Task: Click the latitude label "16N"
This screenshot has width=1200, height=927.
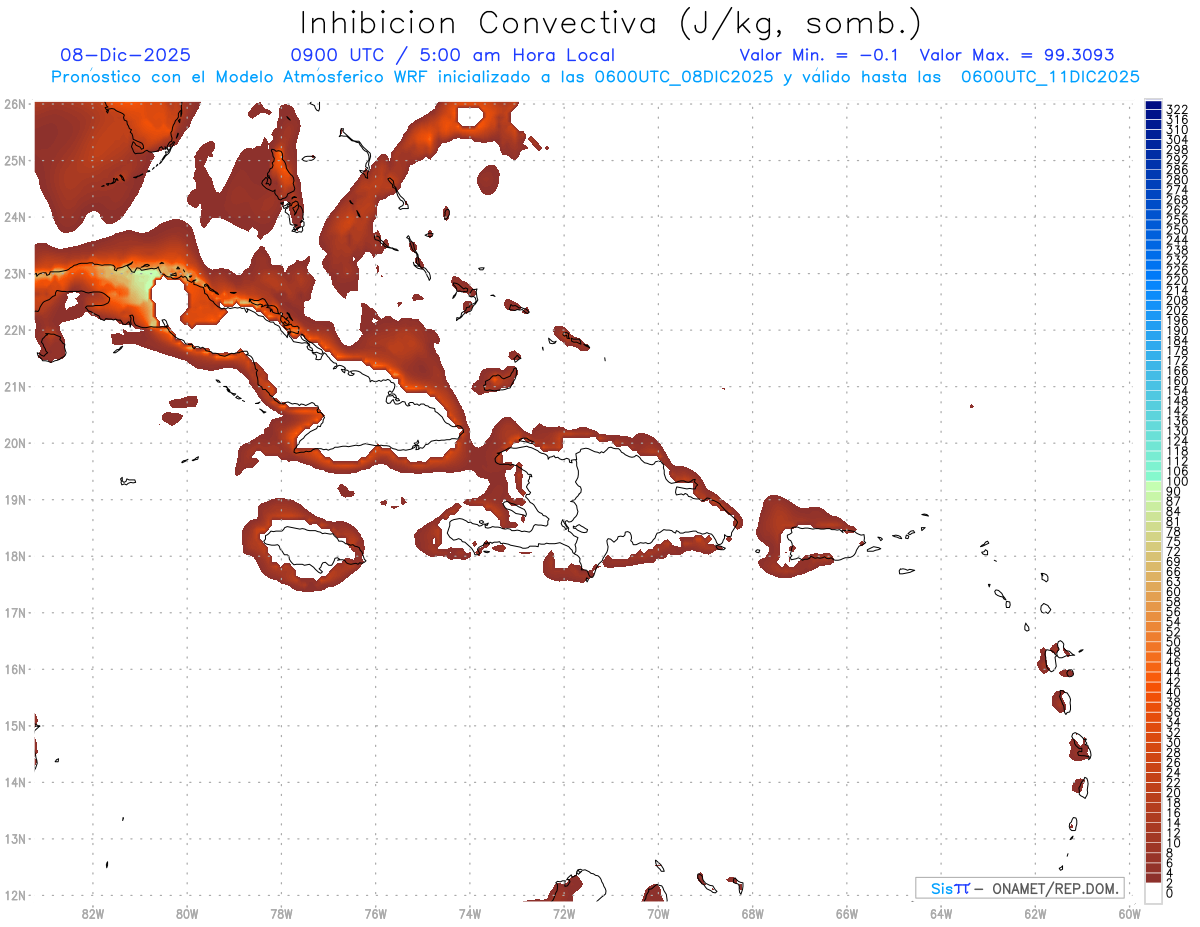Action: pos(14,669)
